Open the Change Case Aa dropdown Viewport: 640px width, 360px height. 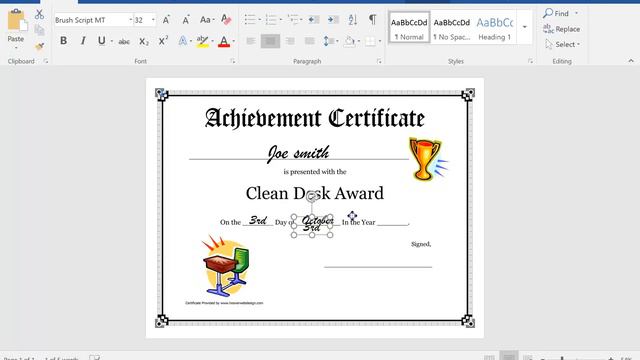point(207,20)
